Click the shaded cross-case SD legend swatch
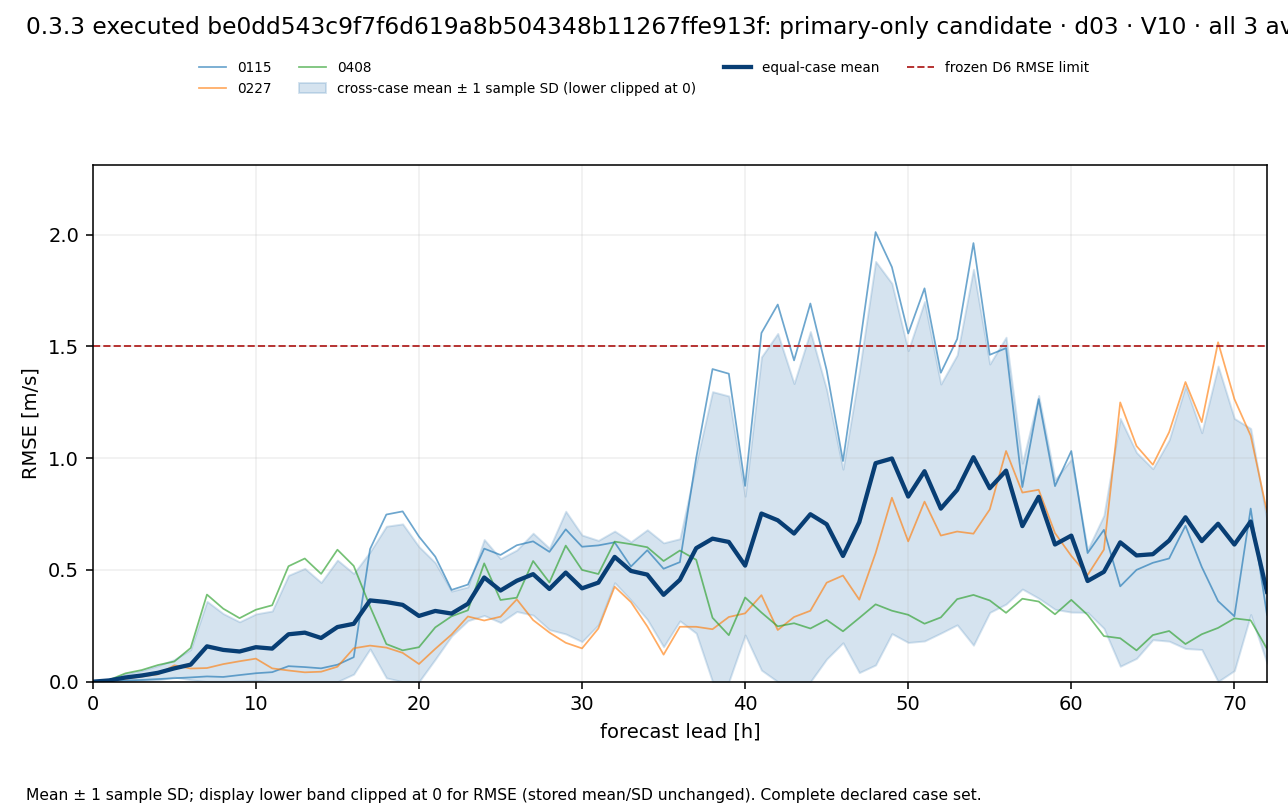The width and height of the screenshot is (1288, 812). (313, 89)
